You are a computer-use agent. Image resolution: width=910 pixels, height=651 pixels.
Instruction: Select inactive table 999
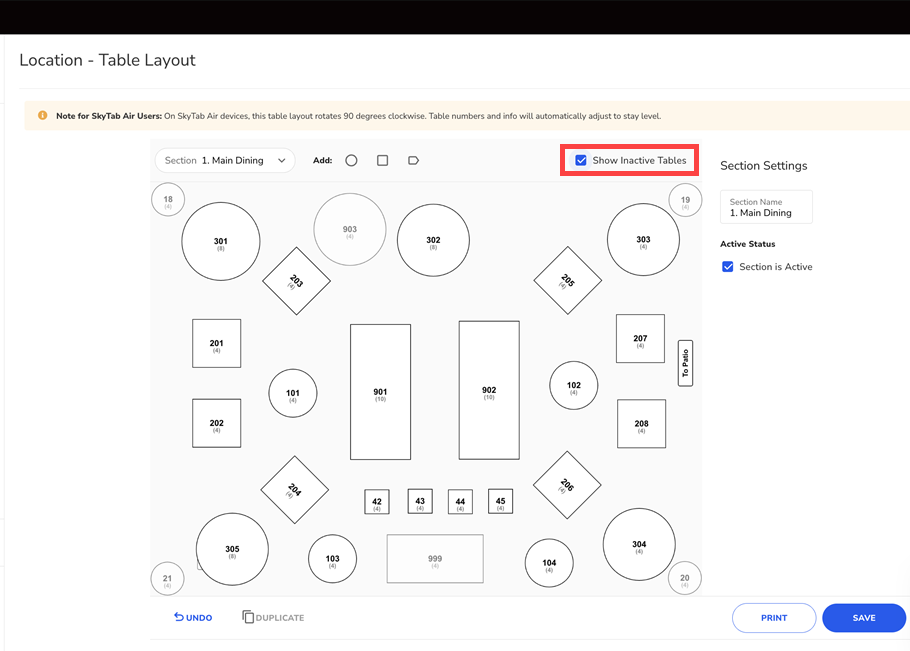(x=435, y=559)
